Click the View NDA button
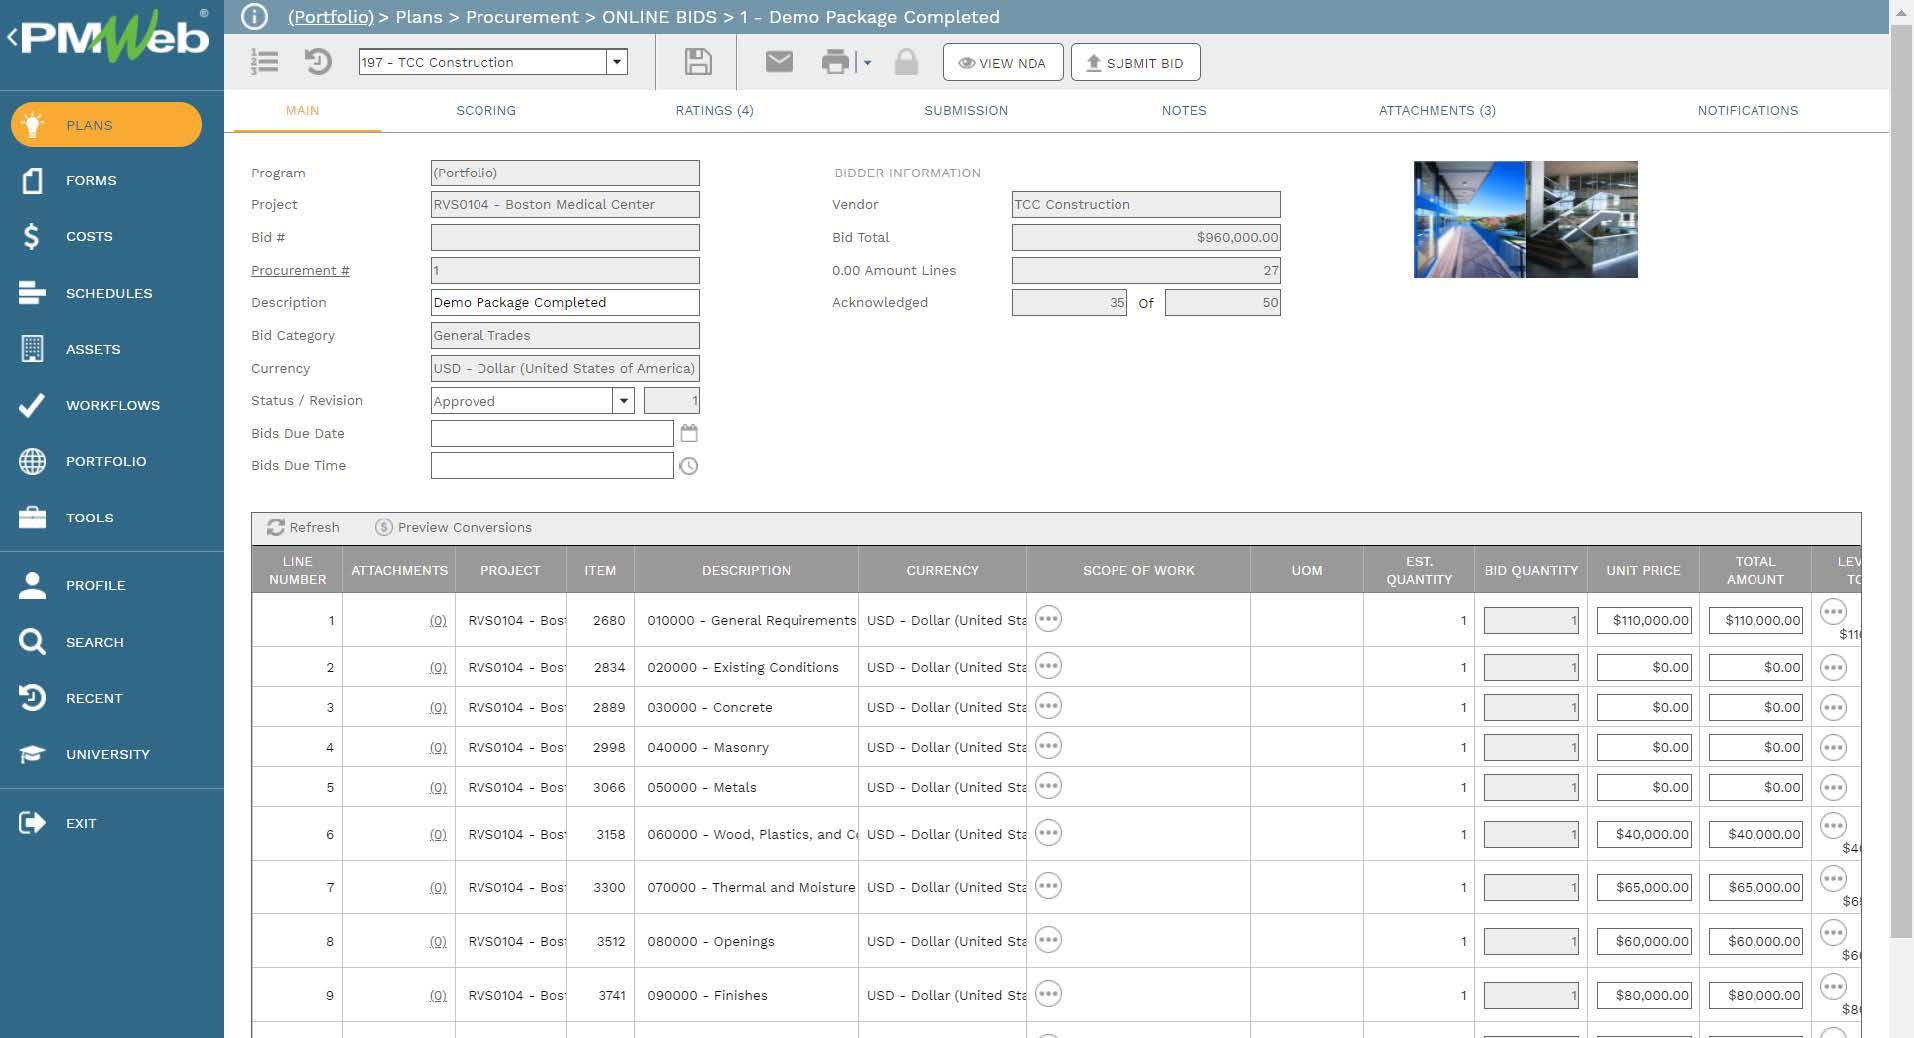 [x=1003, y=62]
